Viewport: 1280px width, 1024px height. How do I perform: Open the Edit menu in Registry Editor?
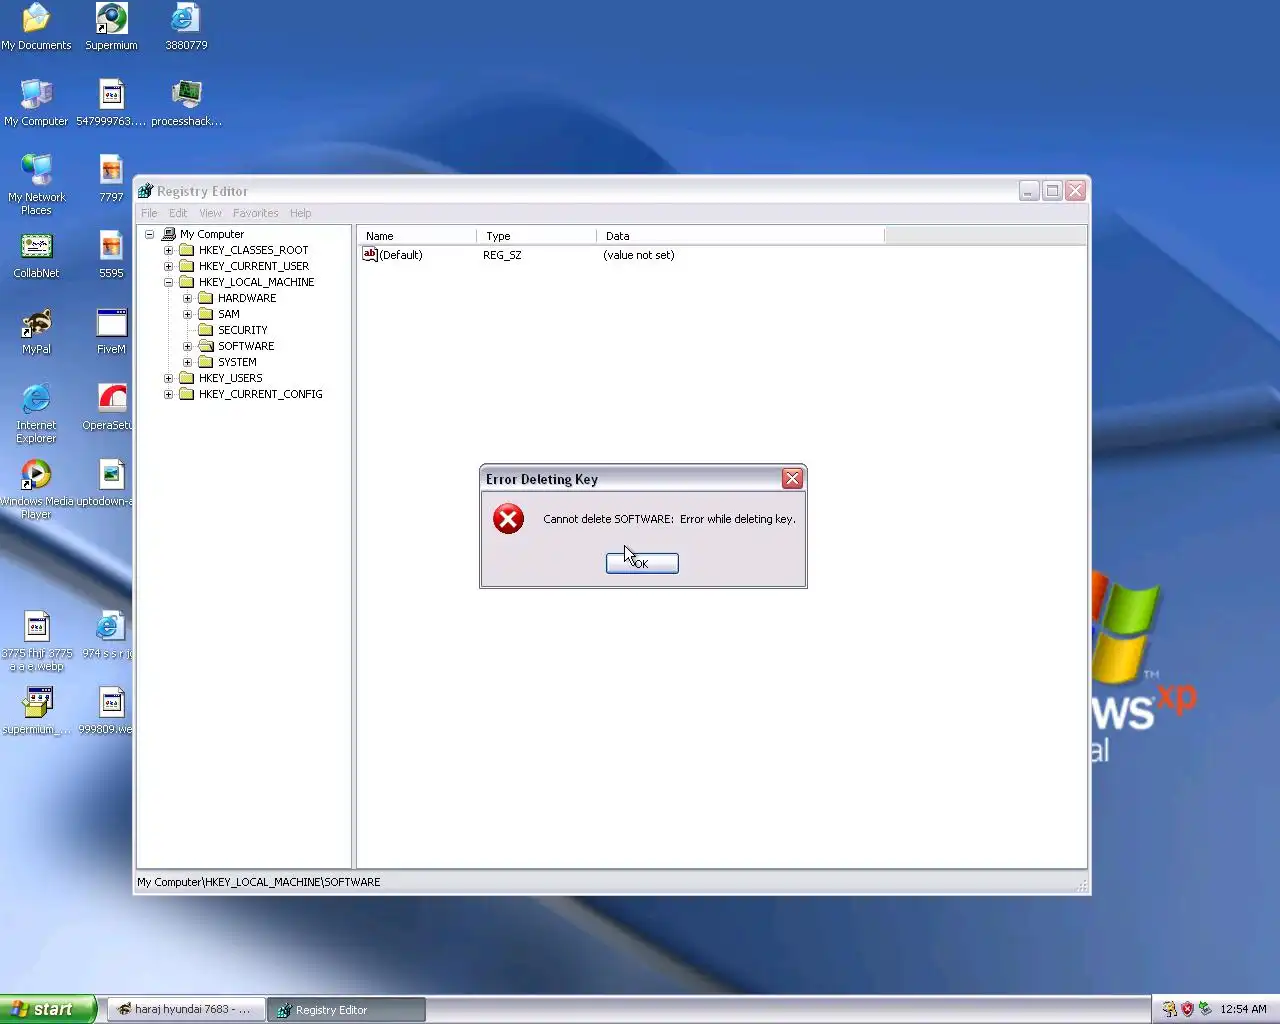pyautogui.click(x=178, y=213)
